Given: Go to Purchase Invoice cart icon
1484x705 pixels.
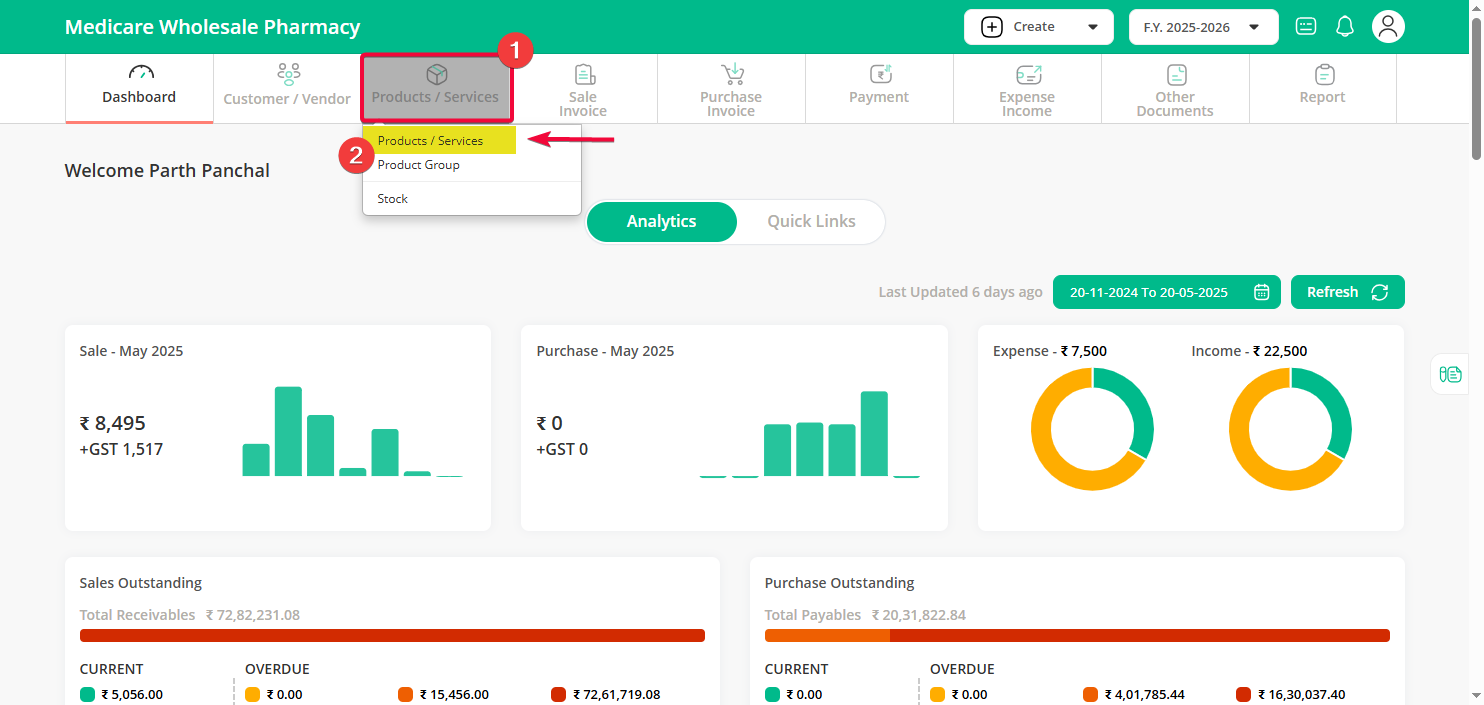Looking at the screenshot, I should click(731, 75).
